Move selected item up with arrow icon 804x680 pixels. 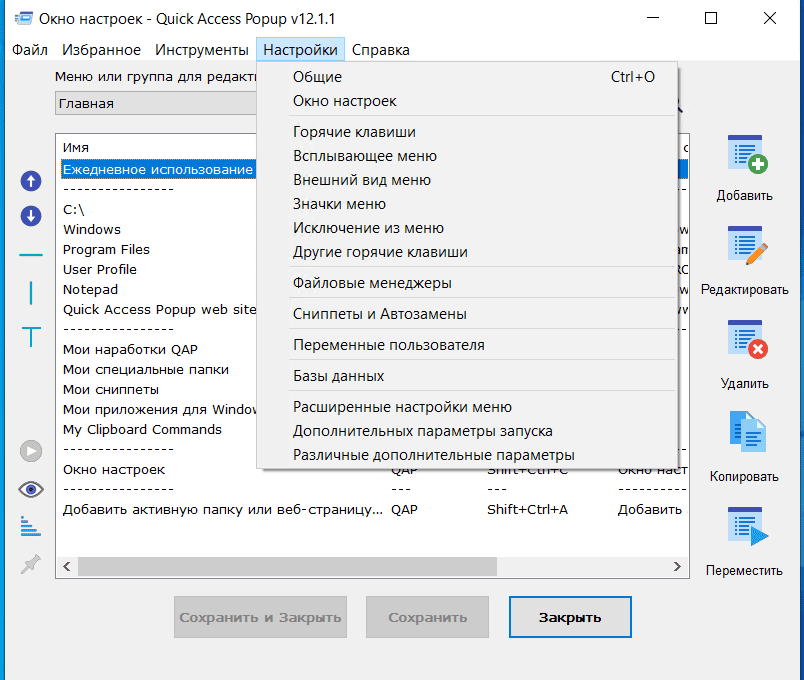pos(31,181)
